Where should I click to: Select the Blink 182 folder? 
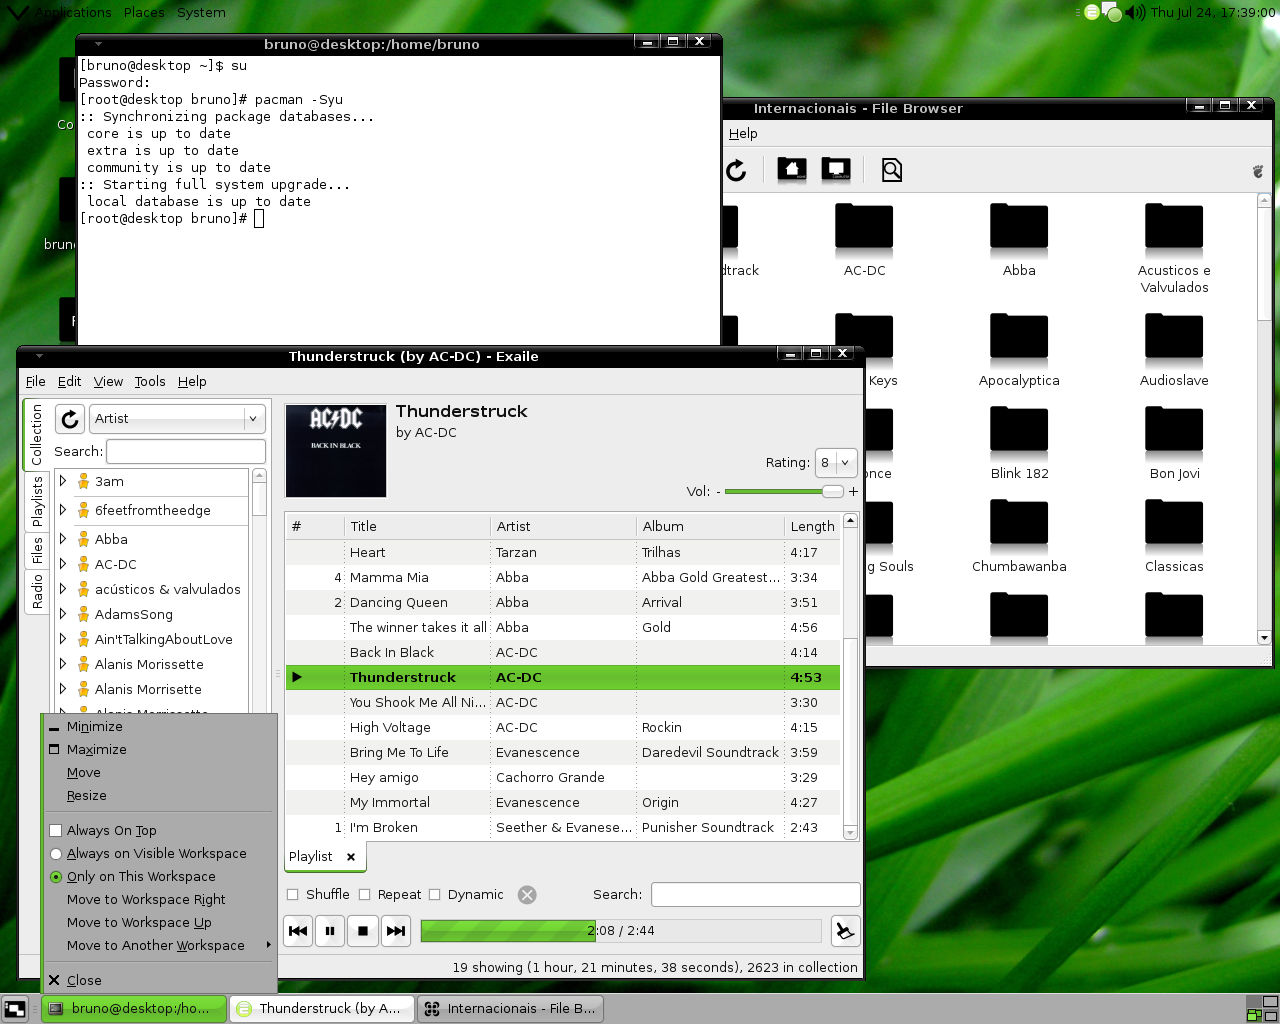[1019, 443]
